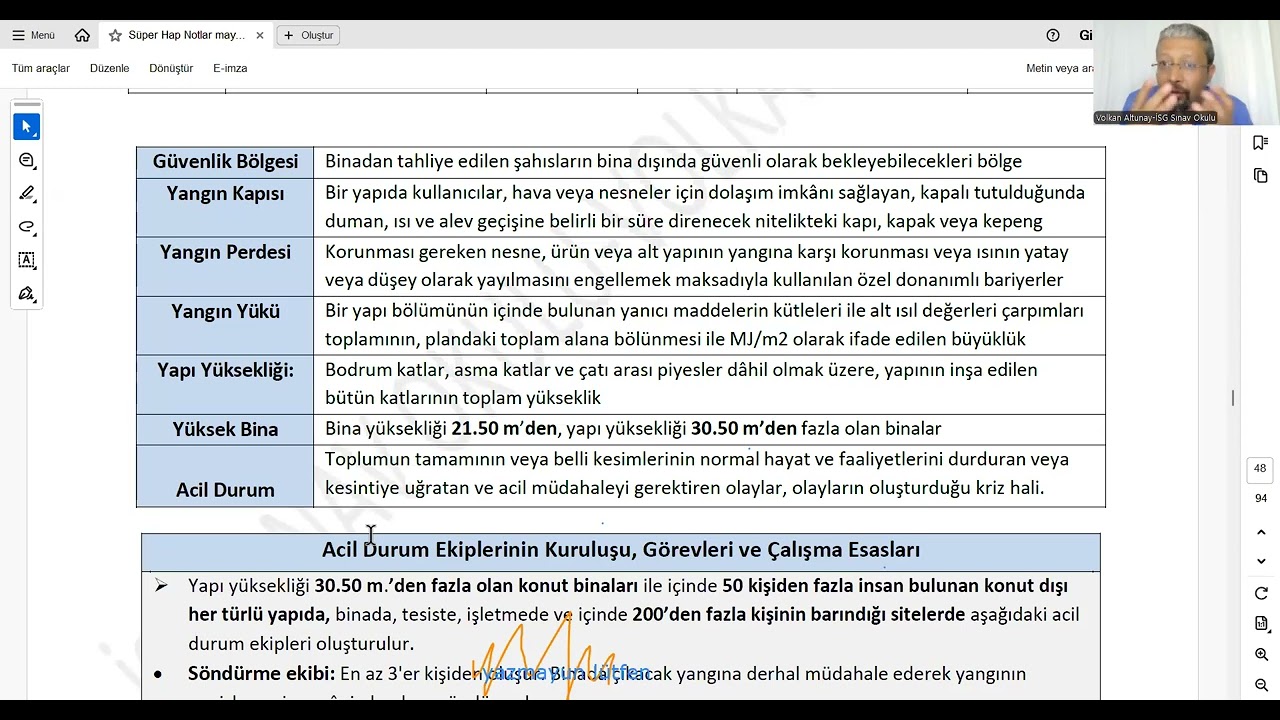Click the 'Güvenlik Bölgesi' table cell
This screenshot has height=720, width=1280.
click(225, 162)
